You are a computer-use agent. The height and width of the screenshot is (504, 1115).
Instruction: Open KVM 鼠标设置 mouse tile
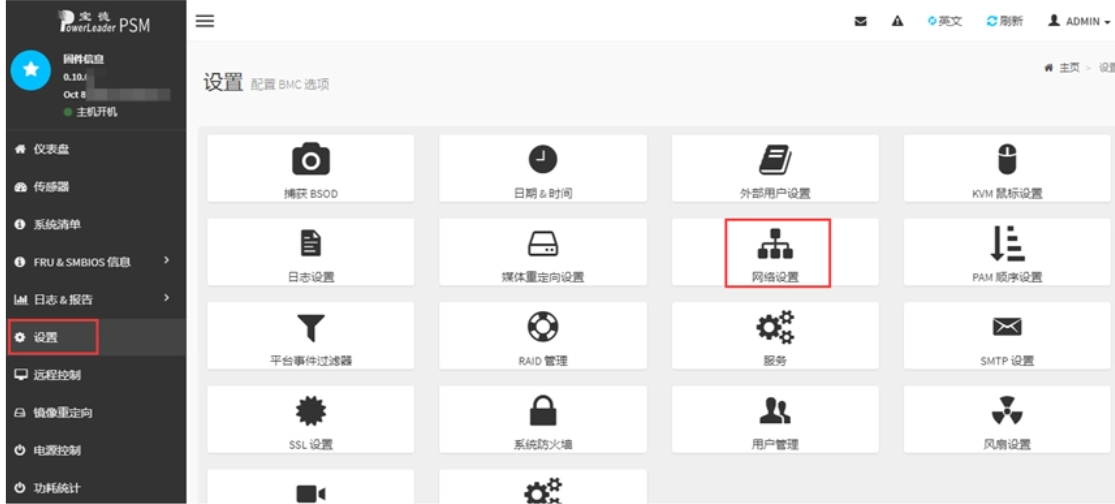[1007, 168]
